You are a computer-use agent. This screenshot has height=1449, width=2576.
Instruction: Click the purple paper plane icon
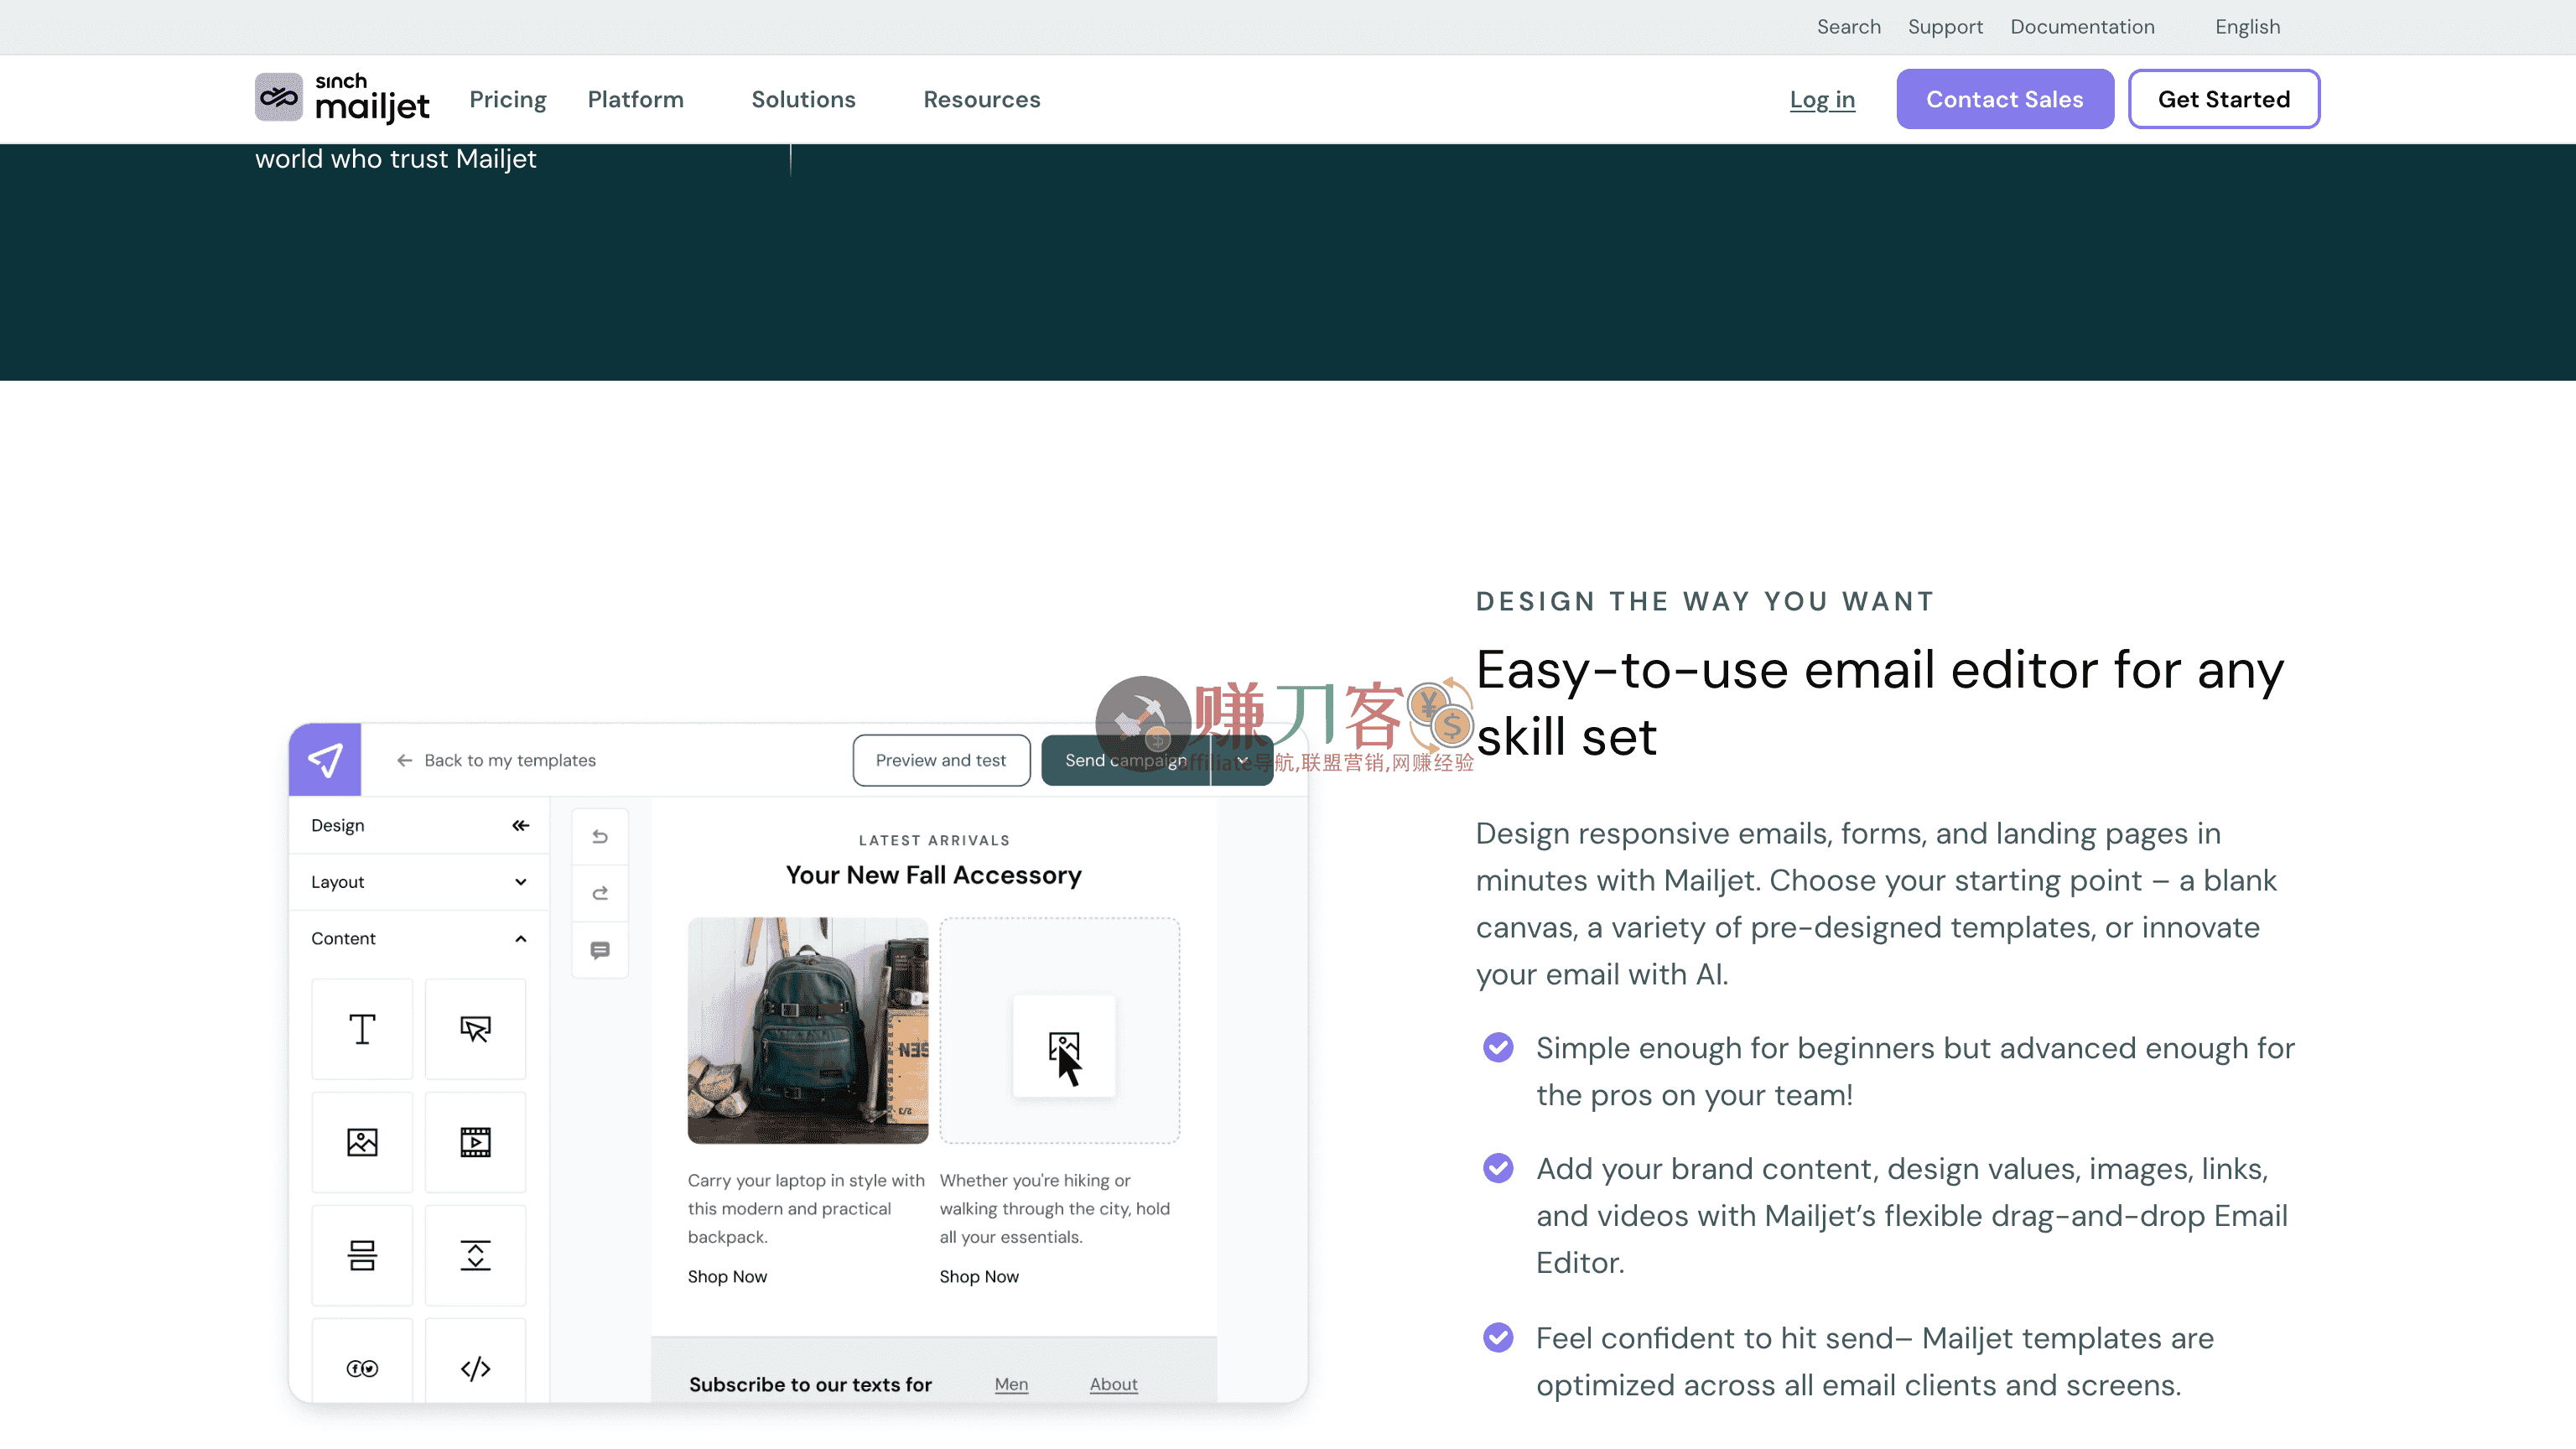(325, 760)
